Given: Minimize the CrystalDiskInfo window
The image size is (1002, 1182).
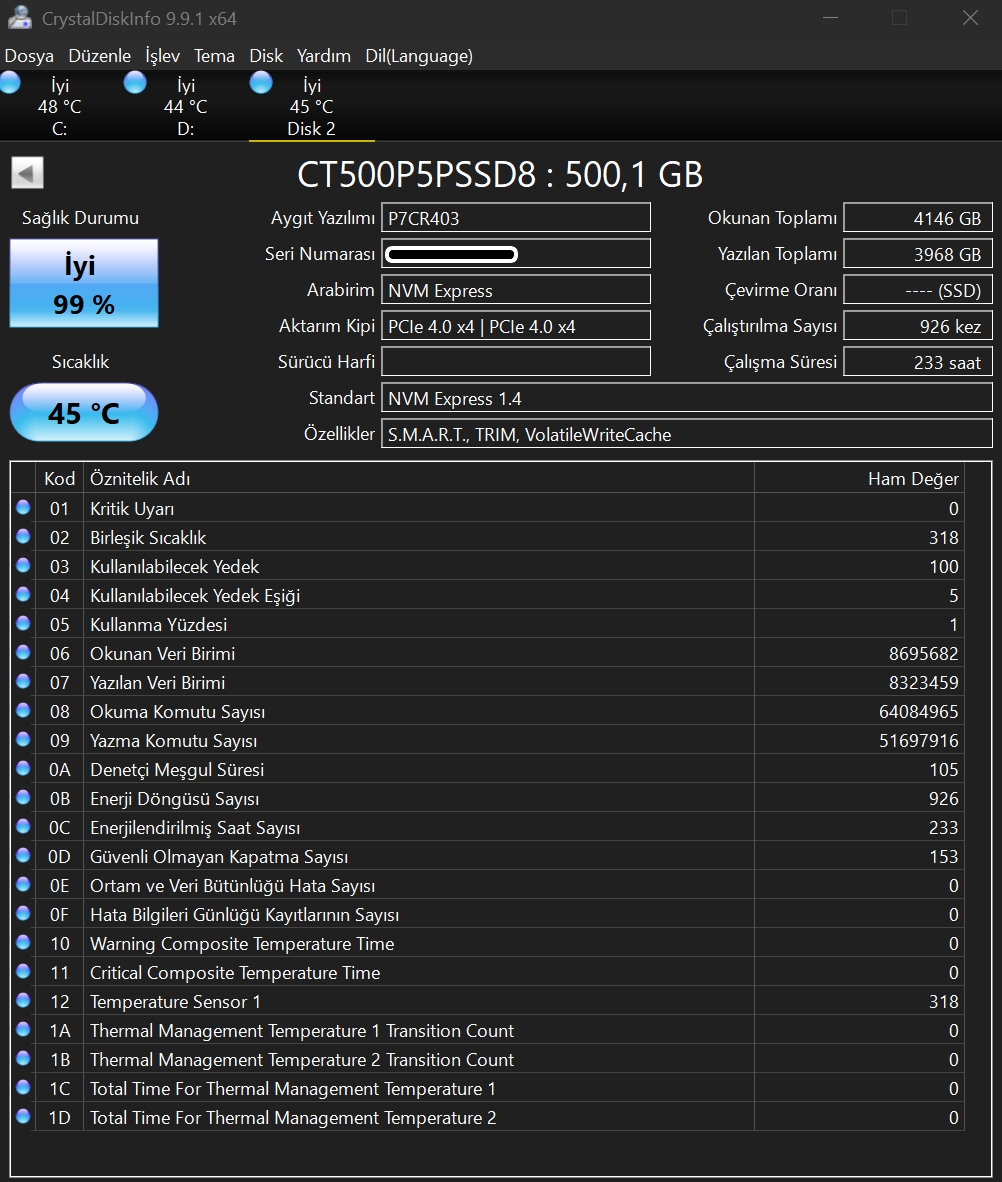Looking at the screenshot, I should click(x=831, y=18).
